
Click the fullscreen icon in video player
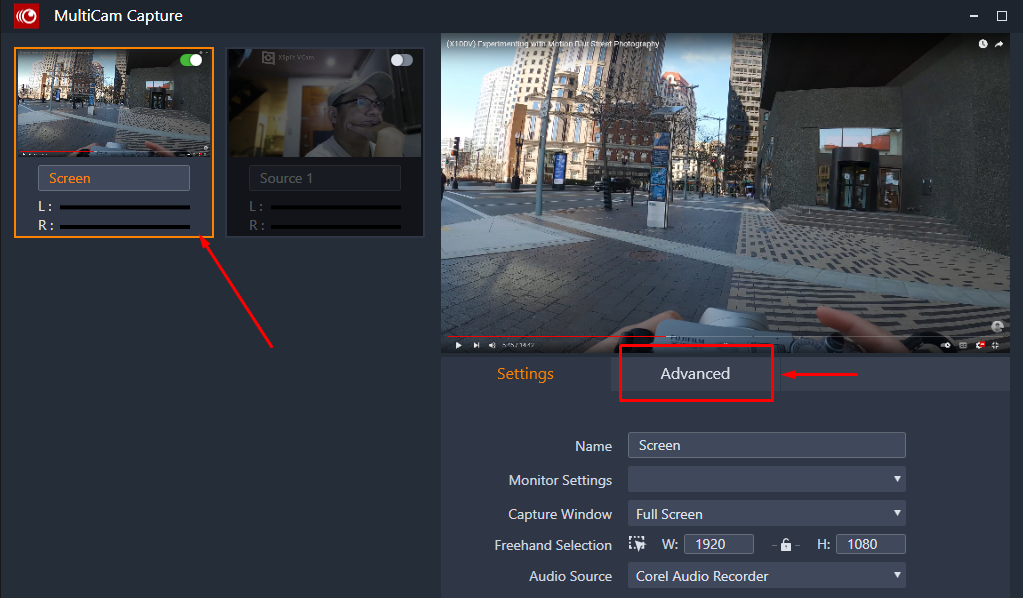[x=997, y=345]
